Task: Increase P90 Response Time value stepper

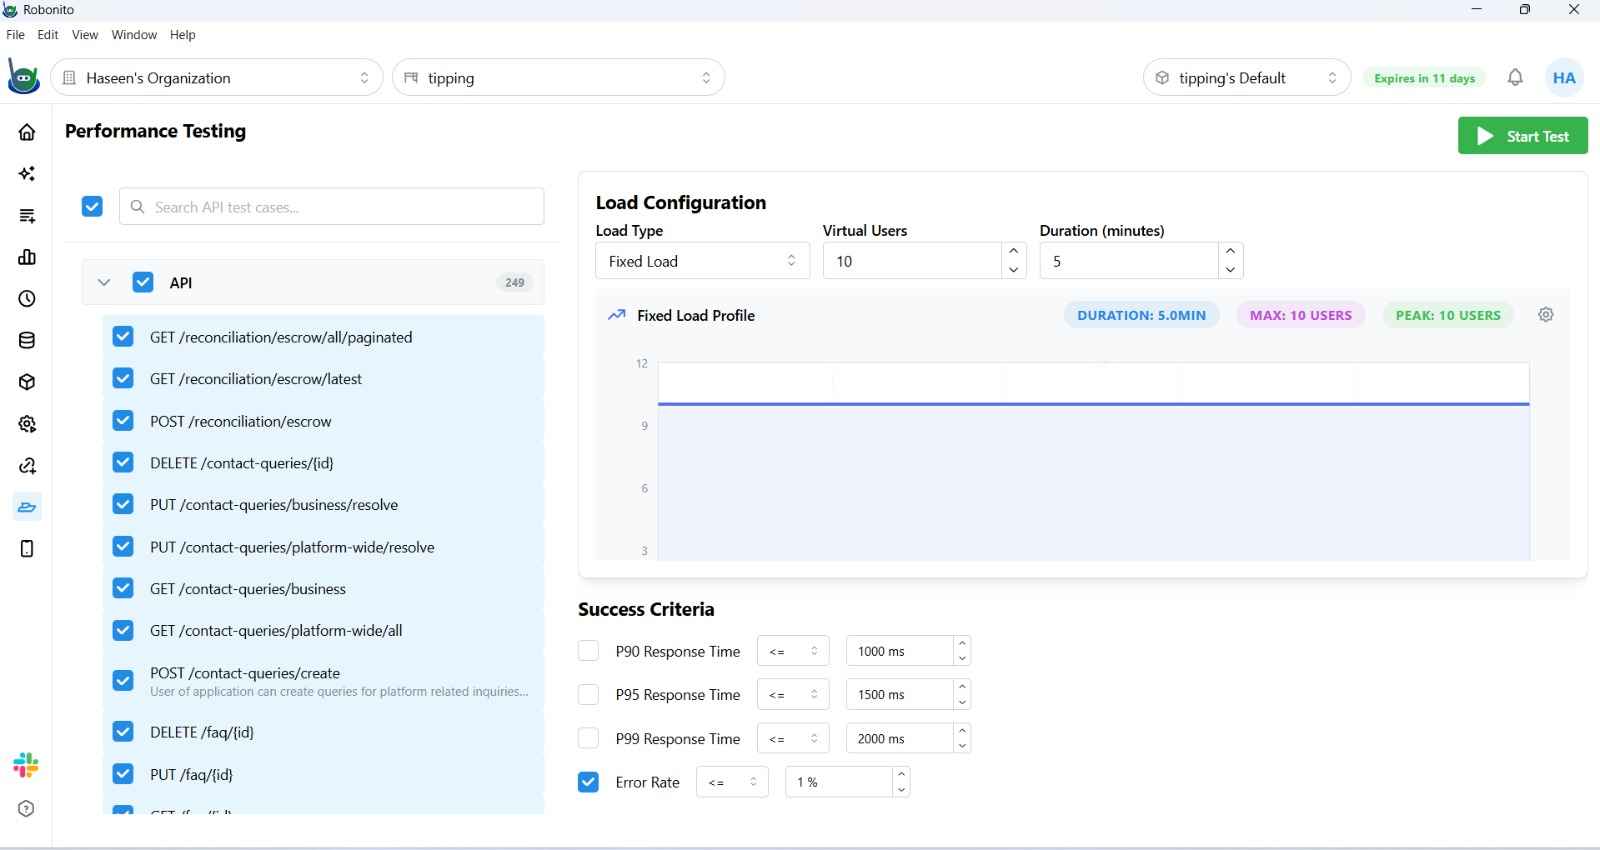Action: click(x=962, y=643)
